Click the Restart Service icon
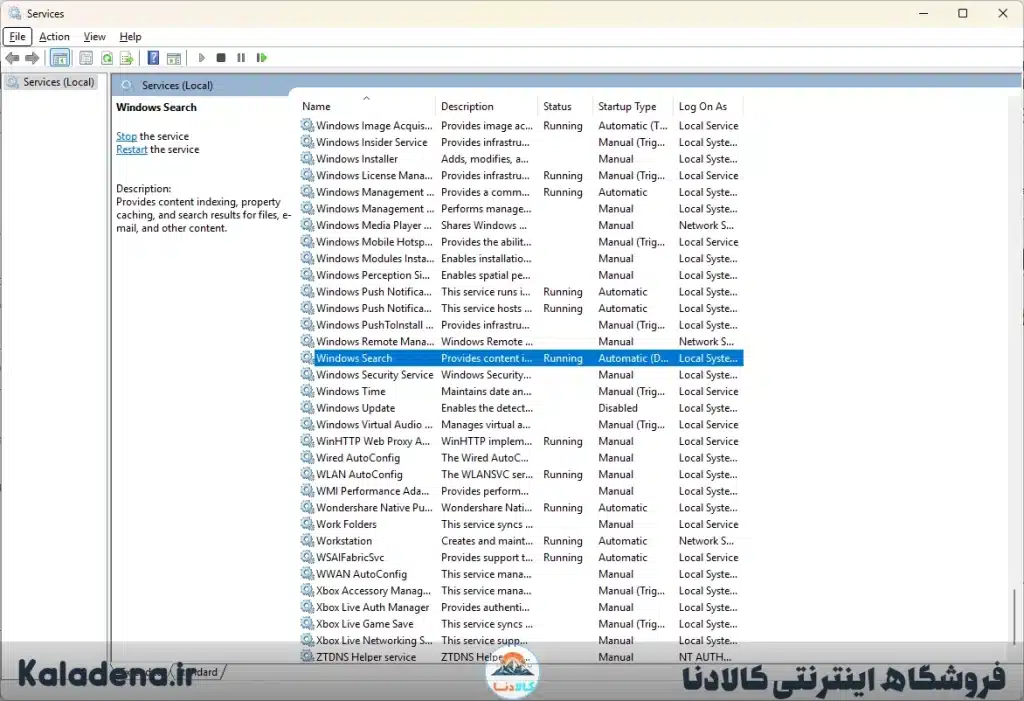 (x=261, y=58)
